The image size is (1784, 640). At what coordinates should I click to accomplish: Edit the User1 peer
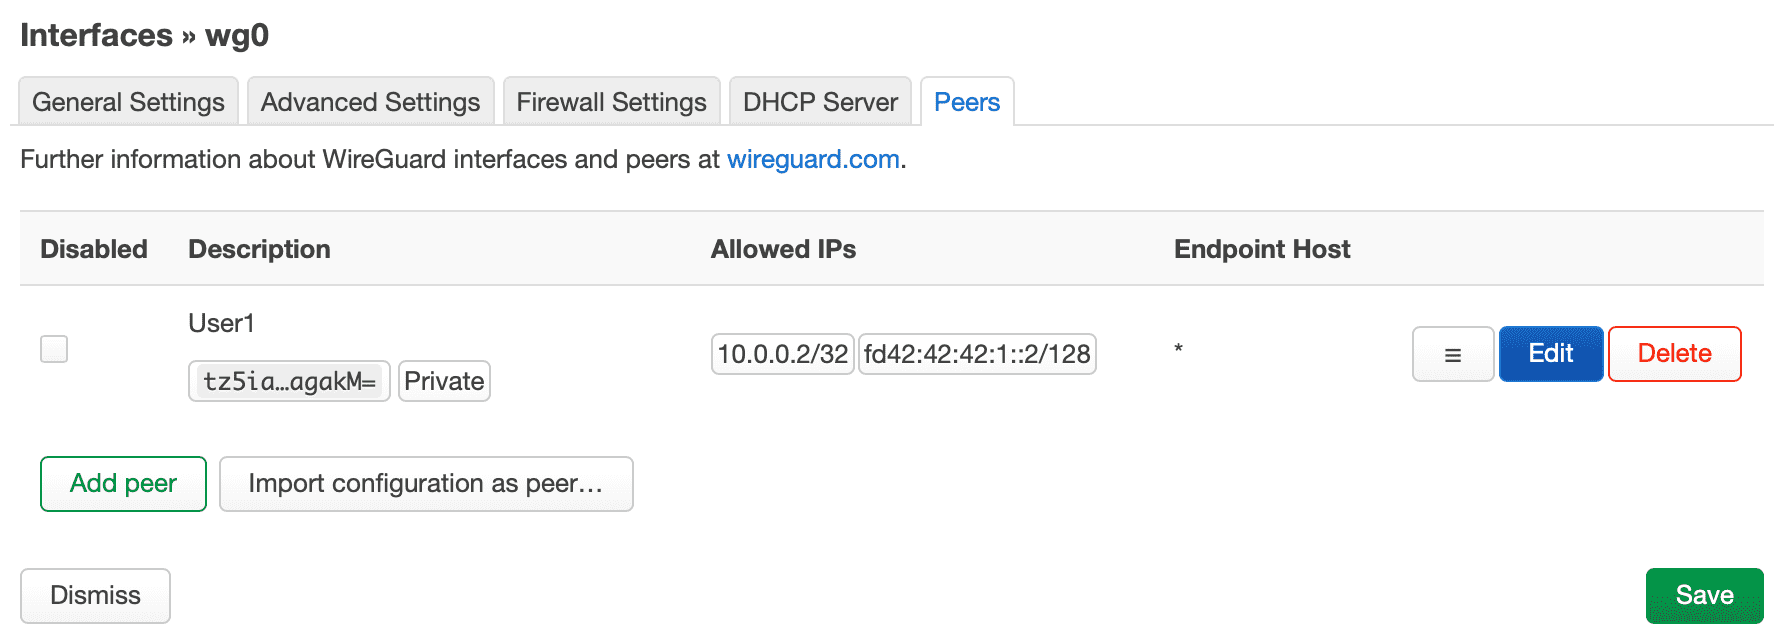(1550, 354)
